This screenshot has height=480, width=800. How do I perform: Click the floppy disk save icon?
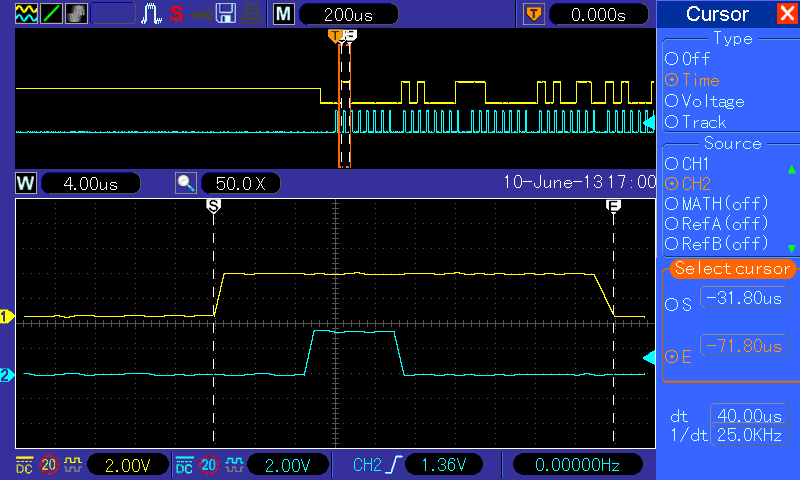[226, 13]
